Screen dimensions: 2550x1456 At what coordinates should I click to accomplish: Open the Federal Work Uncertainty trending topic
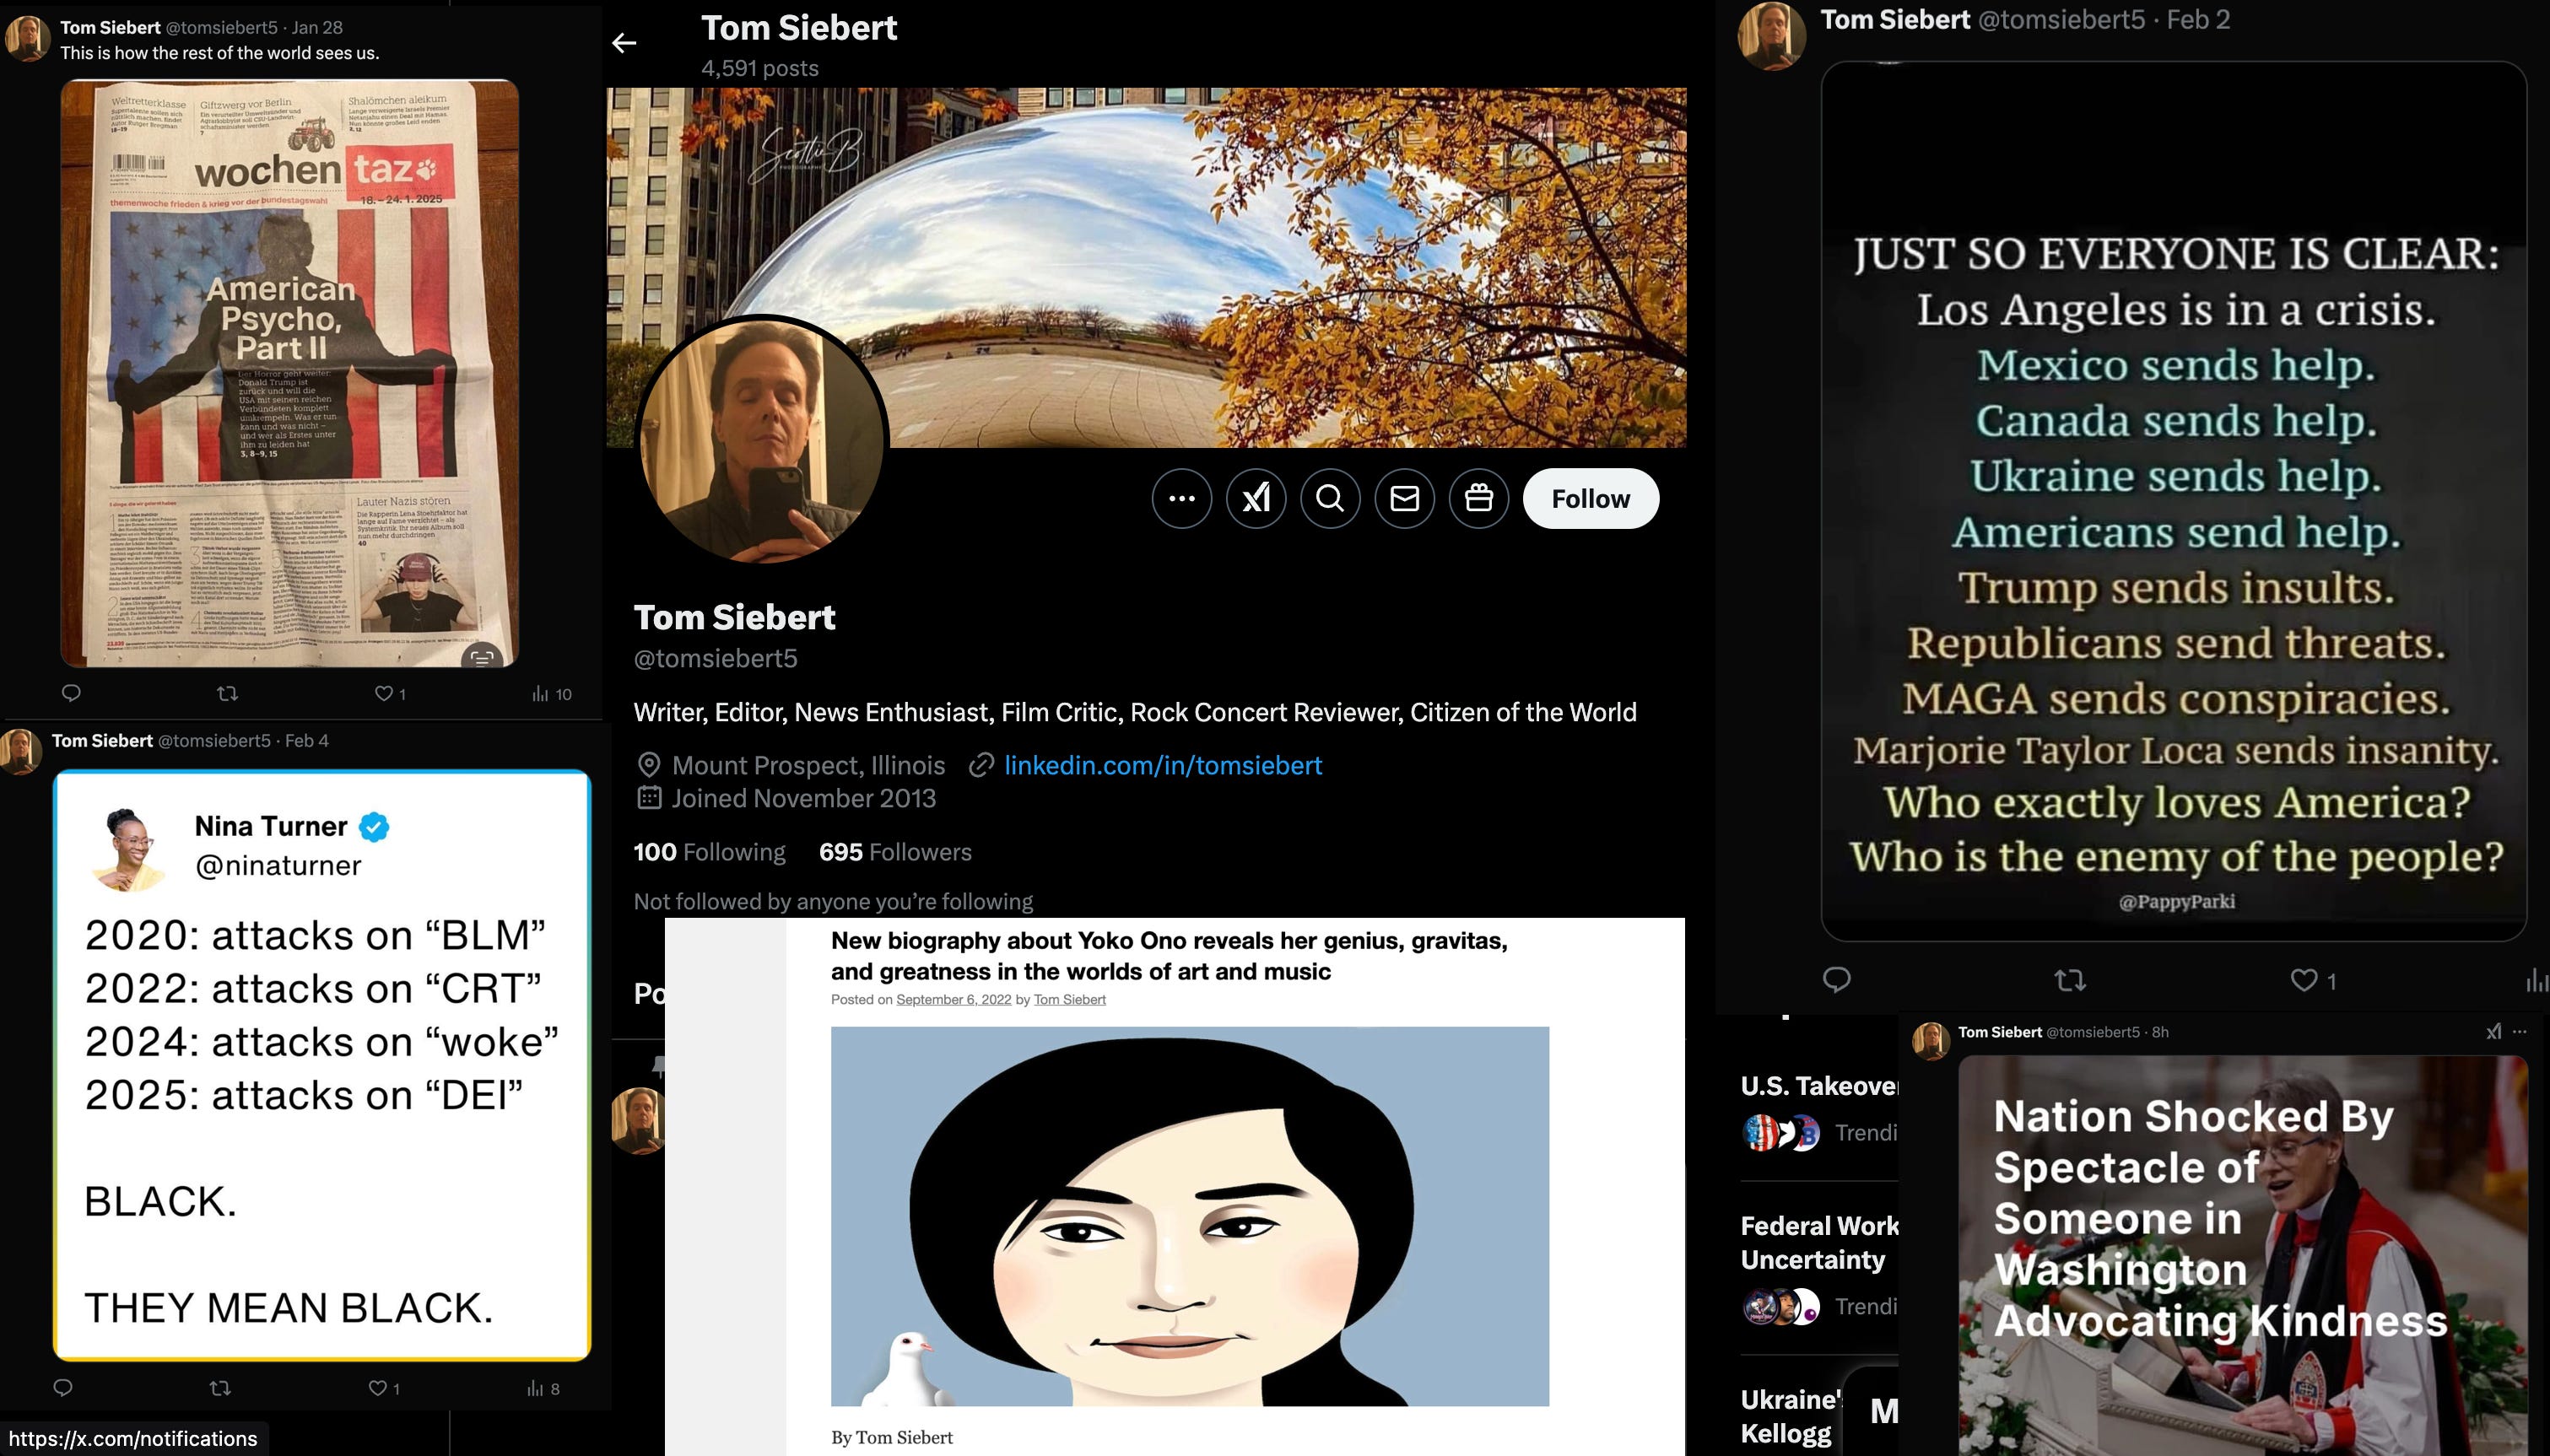click(1818, 1242)
